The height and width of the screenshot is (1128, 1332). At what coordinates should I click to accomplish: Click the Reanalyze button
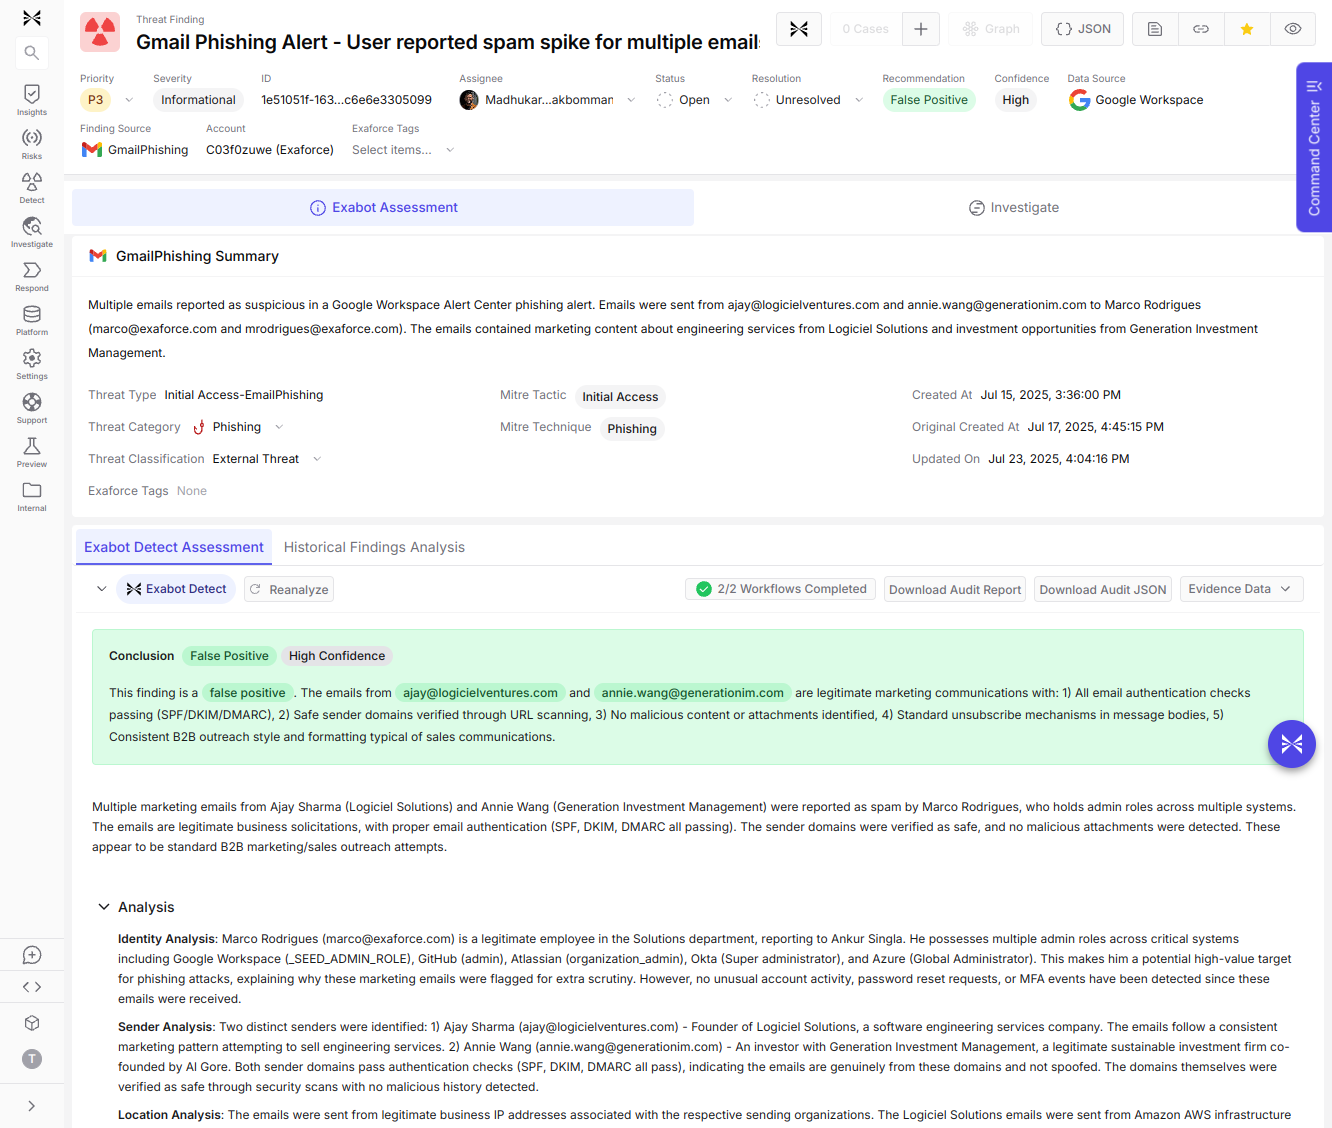(289, 589)
